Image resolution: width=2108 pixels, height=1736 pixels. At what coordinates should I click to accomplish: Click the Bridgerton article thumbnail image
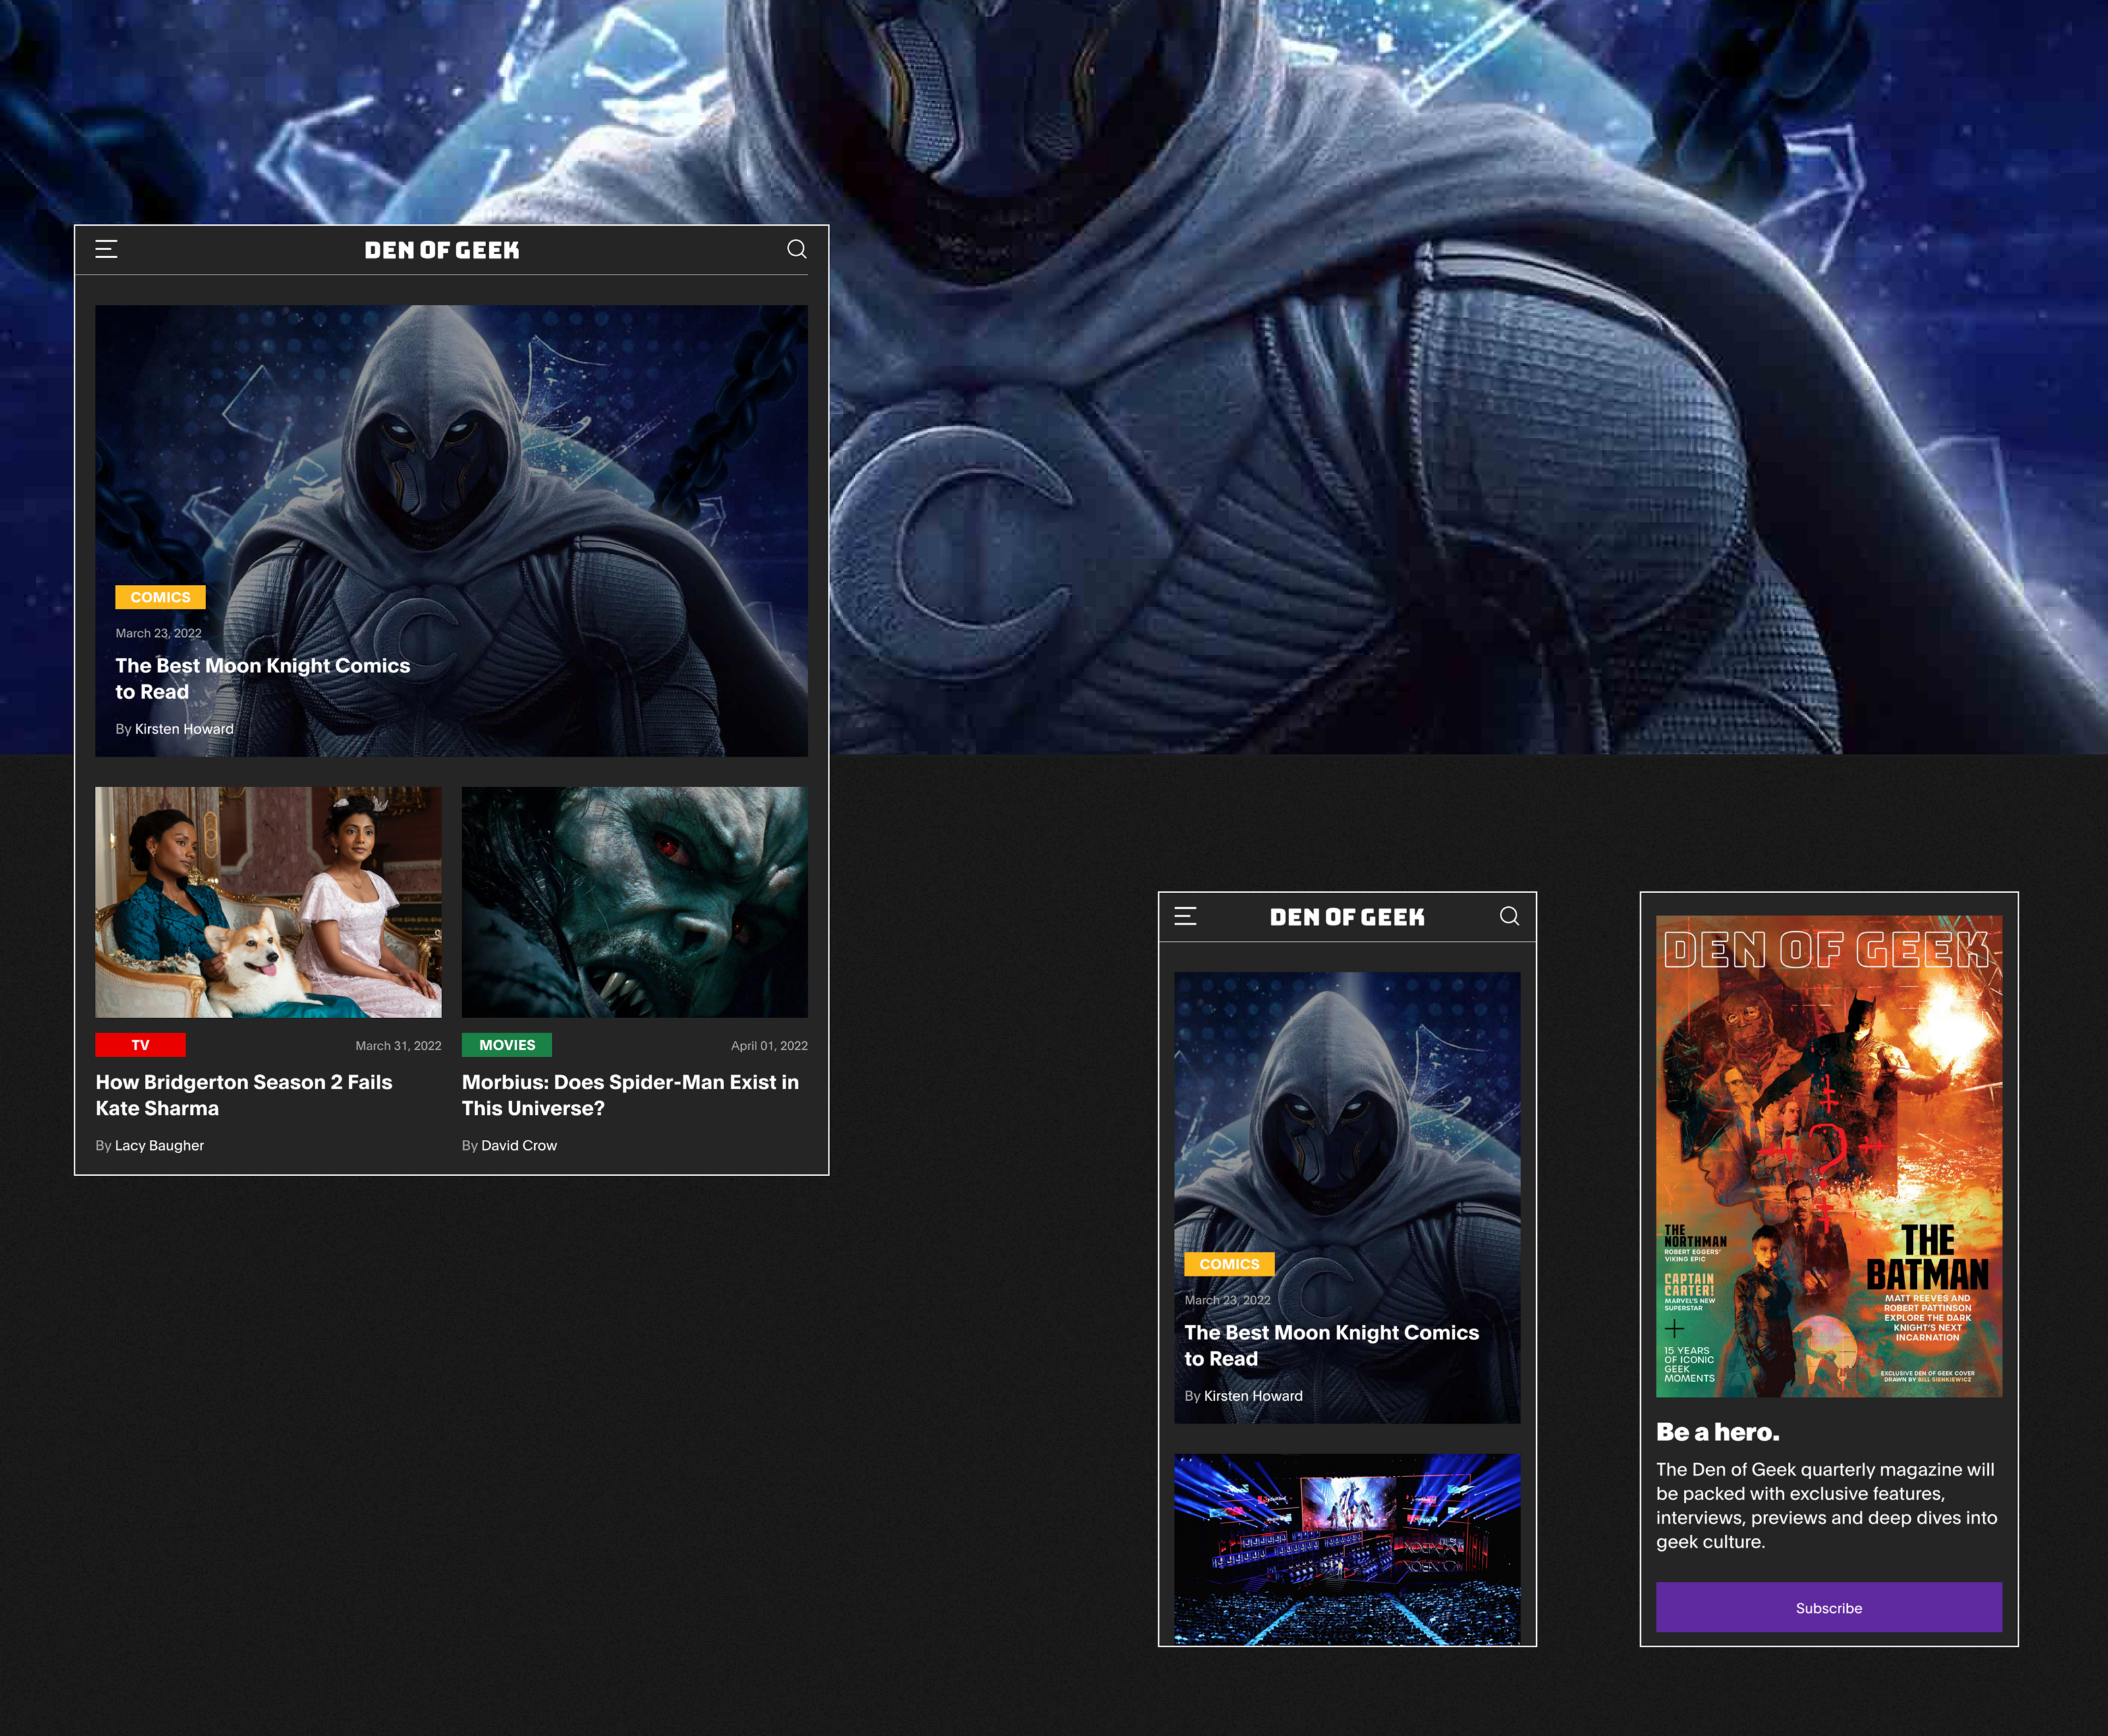tap(268, 902)
